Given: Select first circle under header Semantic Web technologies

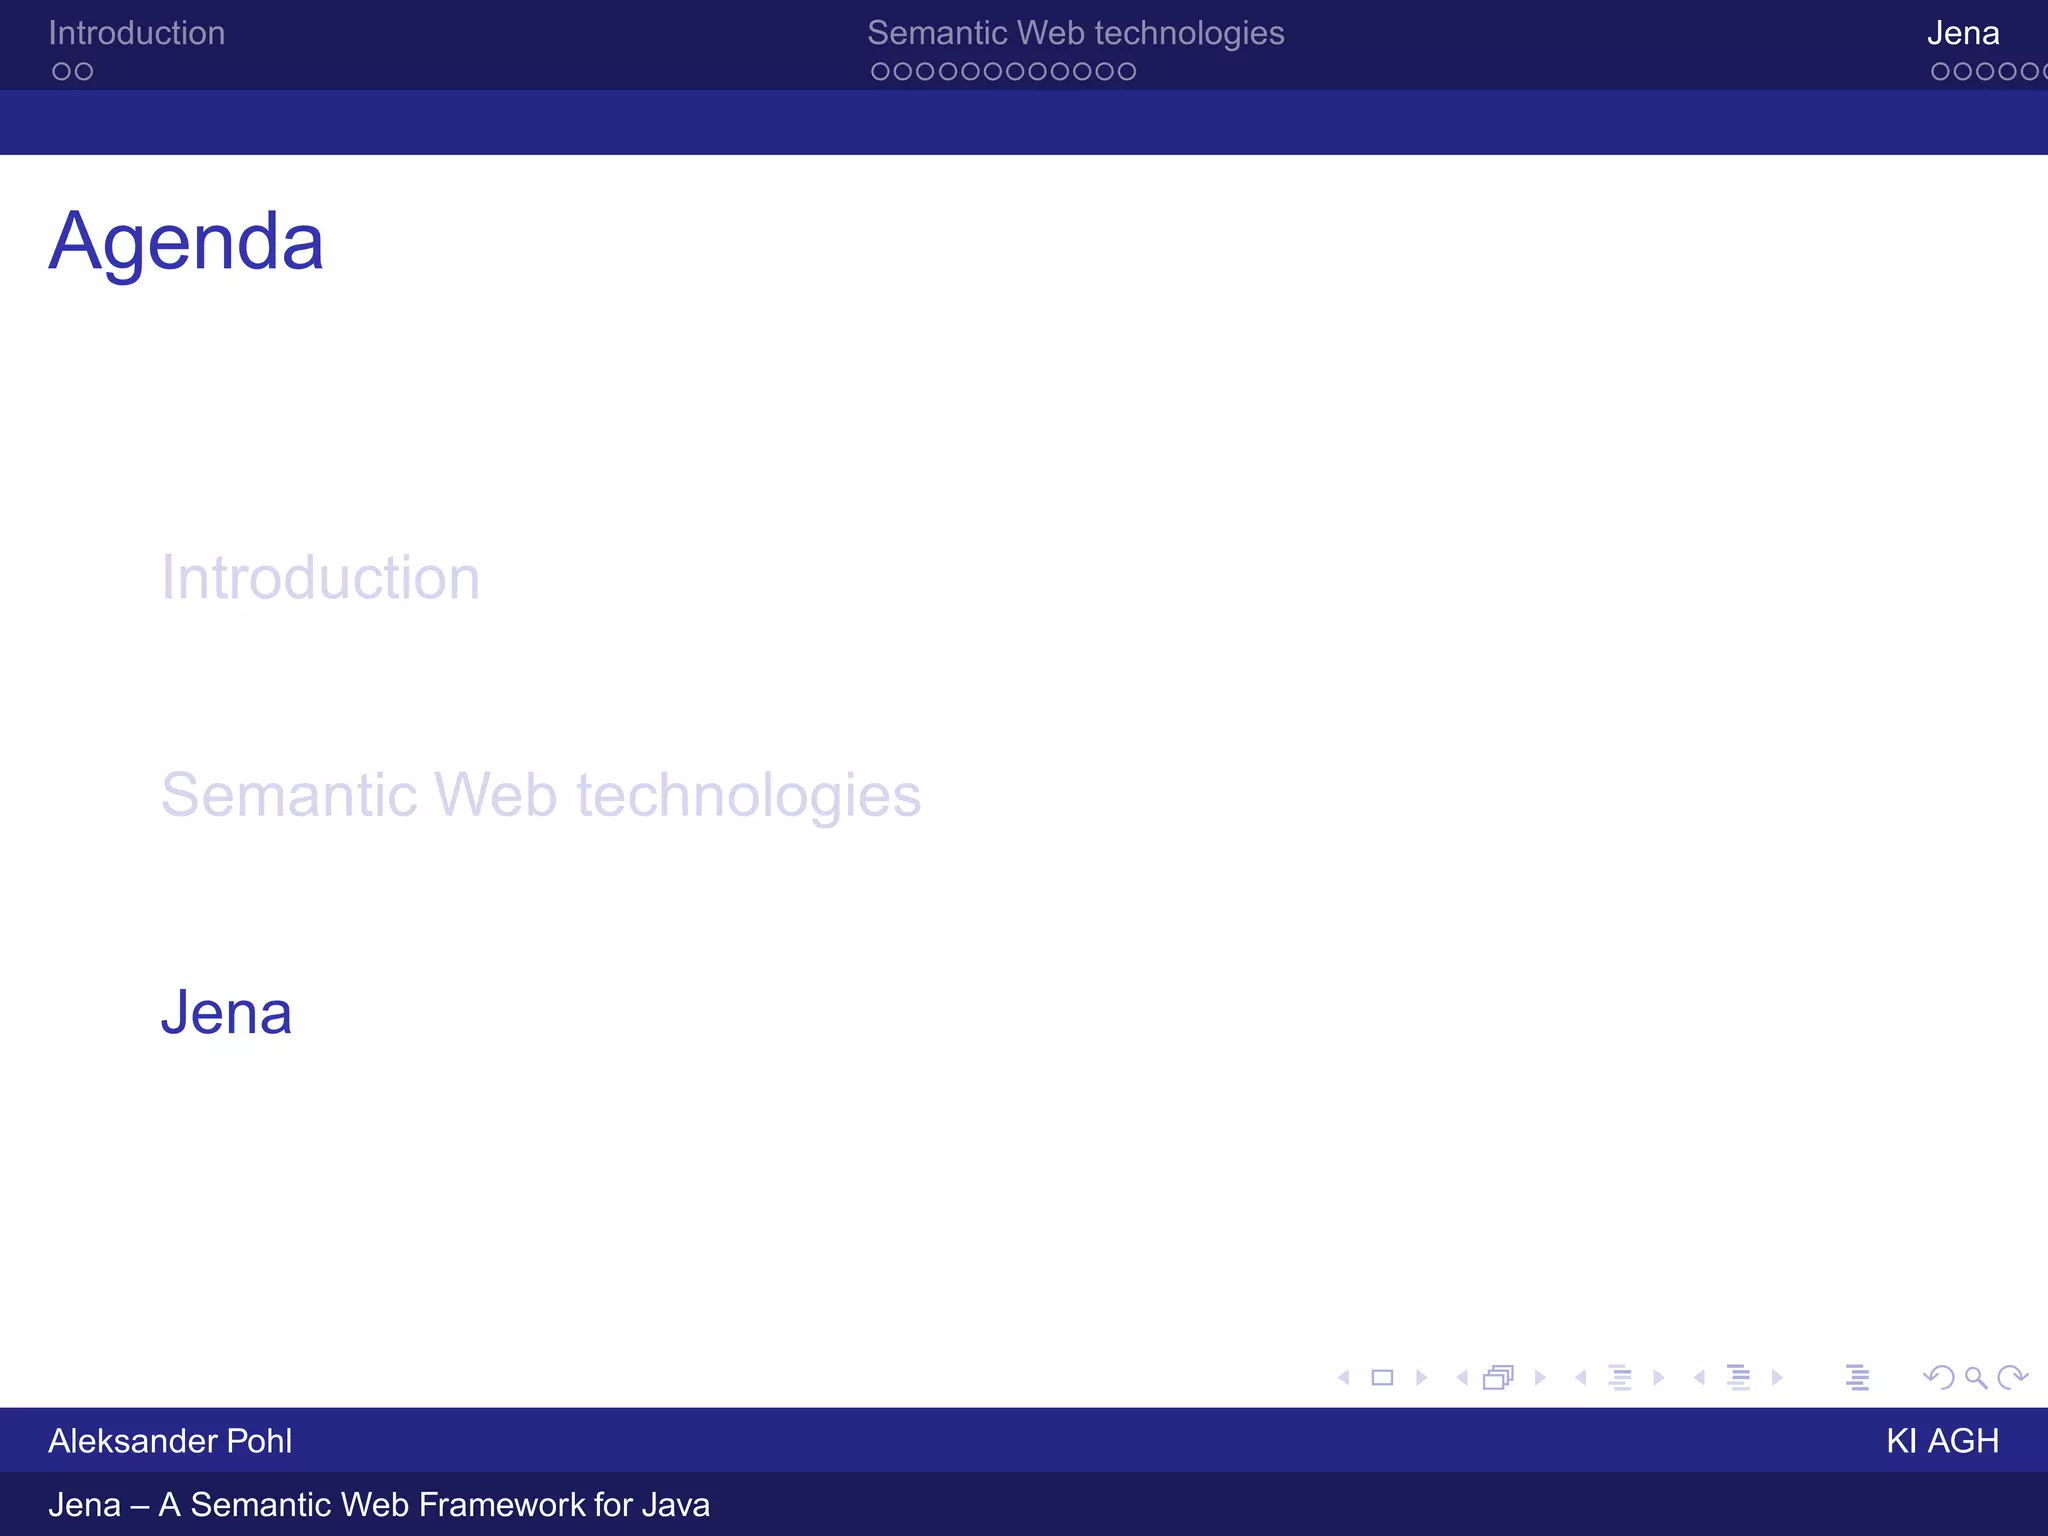Looking at the screenshot, I should [x=880, y=72].
